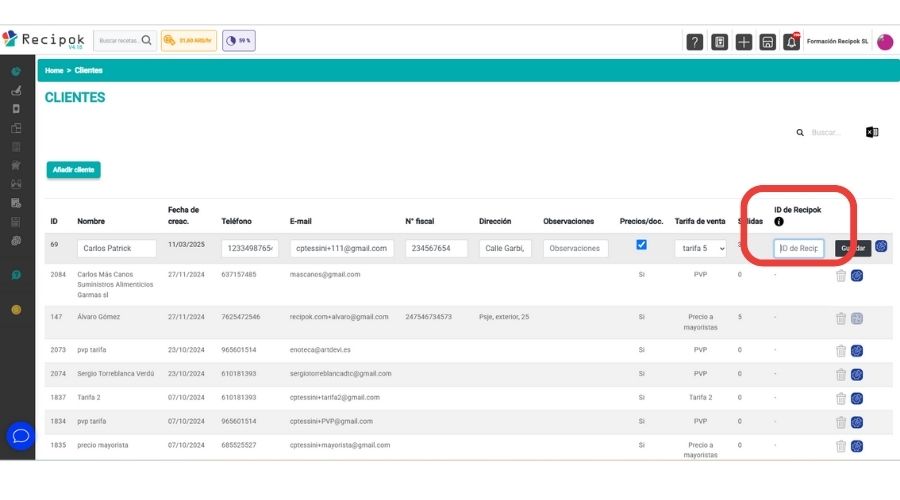Click blue round icon in Carlos Patrick row
Screen dimensions: 900x500
click(x=881, y=246)
